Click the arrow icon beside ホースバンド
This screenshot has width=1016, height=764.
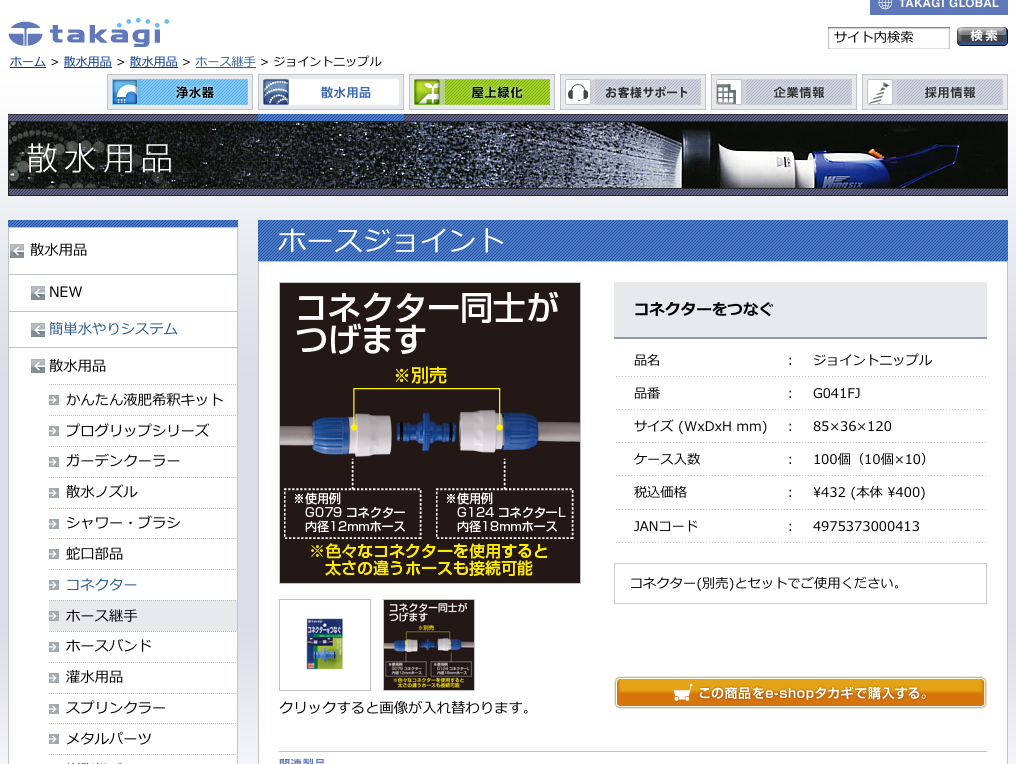54,647
